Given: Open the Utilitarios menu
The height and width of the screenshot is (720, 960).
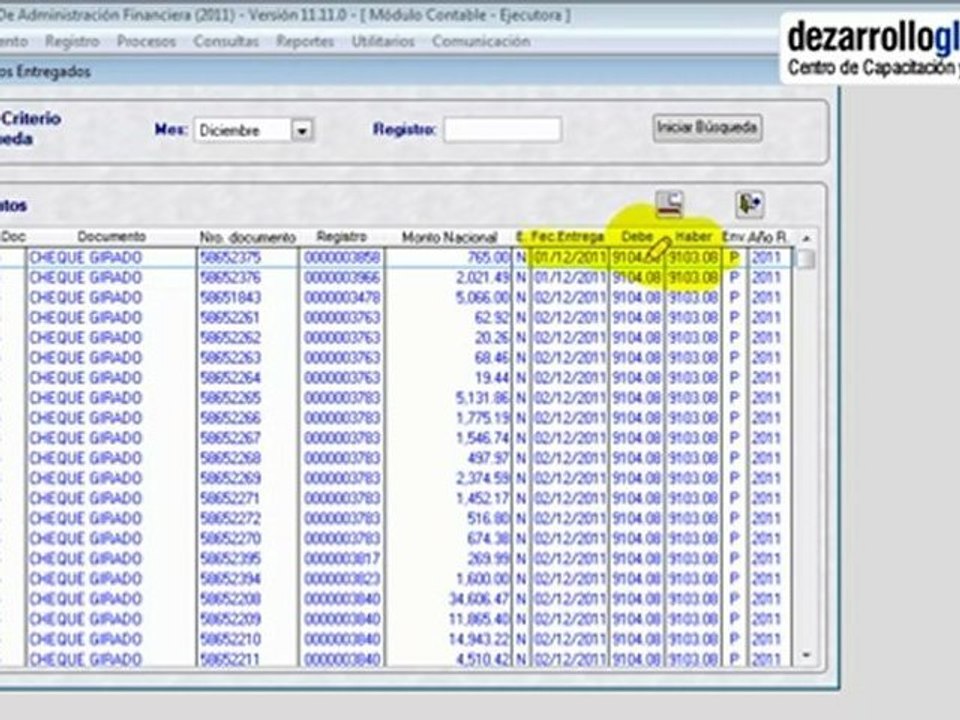Looking at the screenshot, I should click(383, 42).
